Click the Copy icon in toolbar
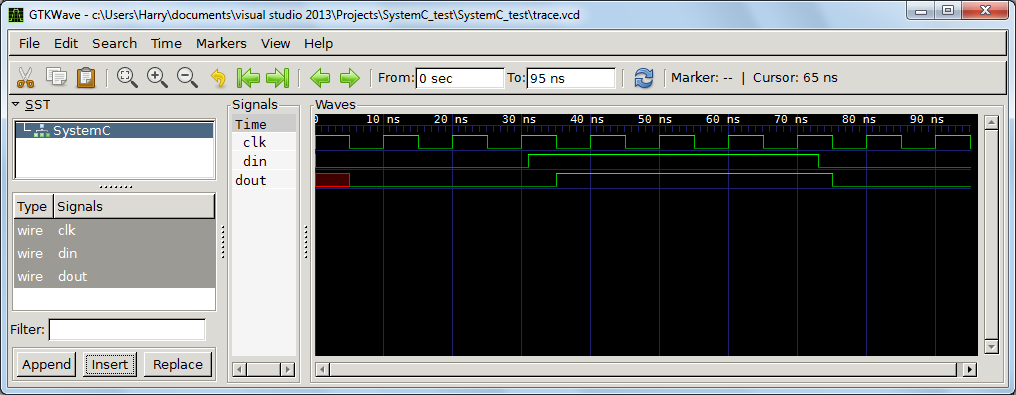The image size is (1016, 395). [56, 77]
